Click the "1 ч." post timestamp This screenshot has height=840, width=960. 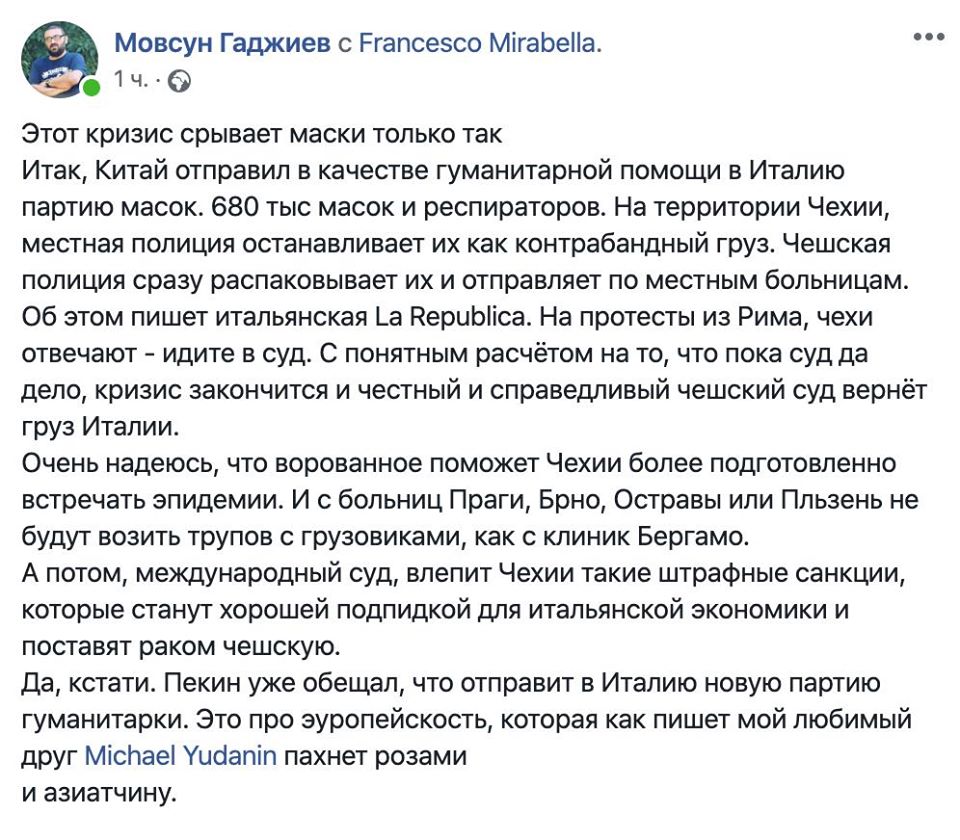[x=131, y=80]
